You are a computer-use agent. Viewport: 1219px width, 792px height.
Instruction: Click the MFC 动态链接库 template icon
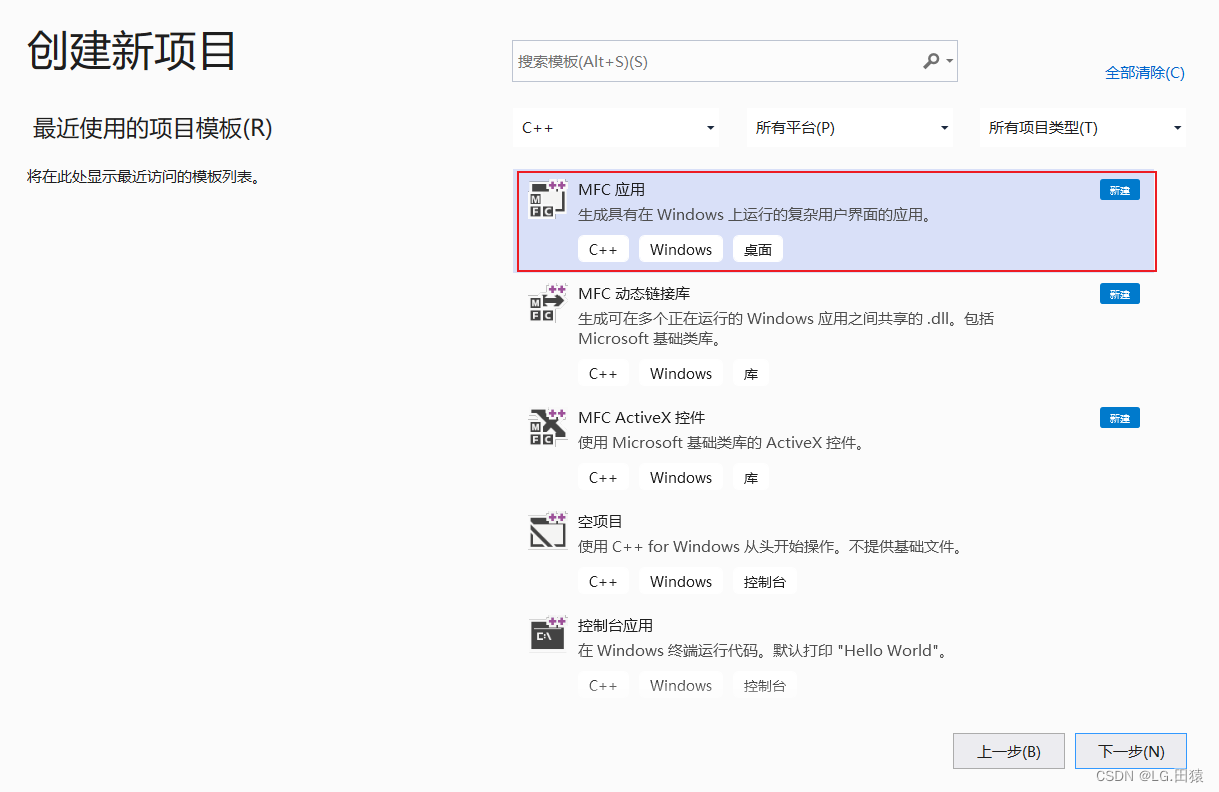[x=548, y=304]
